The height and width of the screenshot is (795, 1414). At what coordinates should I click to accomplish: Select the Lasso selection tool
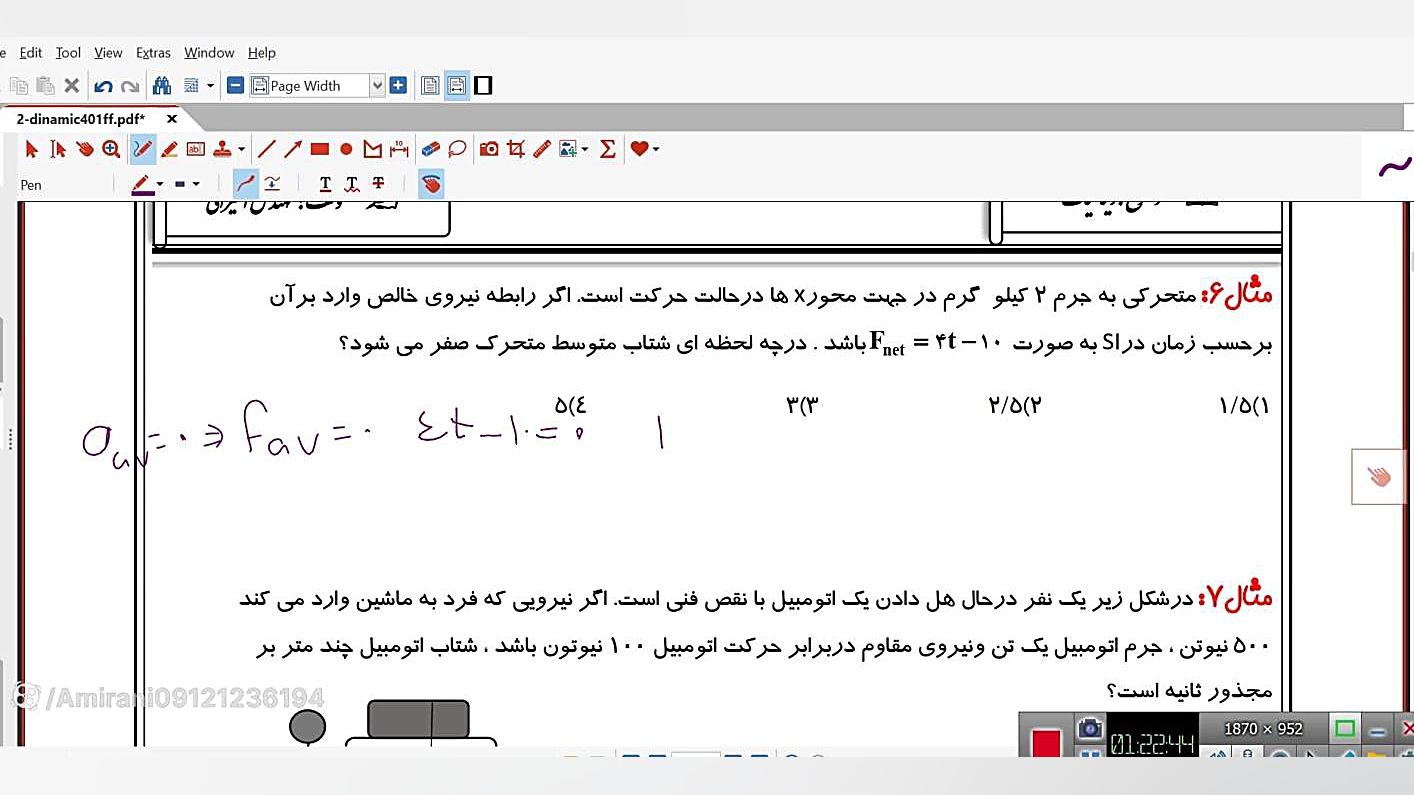[x=457, y=149]
